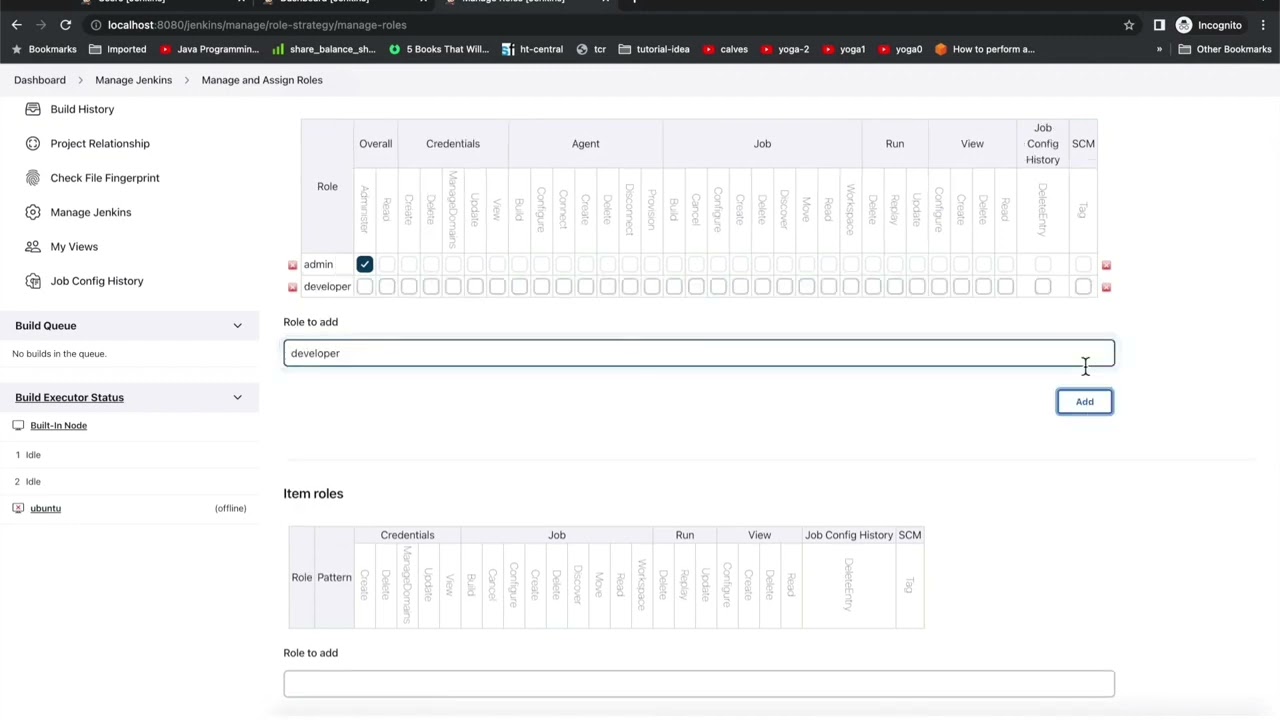Open Manage and Assign Roles breadcrumb
Image resolution: width=1280 pixels, height=720 pixels.
pyautogui.click(x=262, y=80)
